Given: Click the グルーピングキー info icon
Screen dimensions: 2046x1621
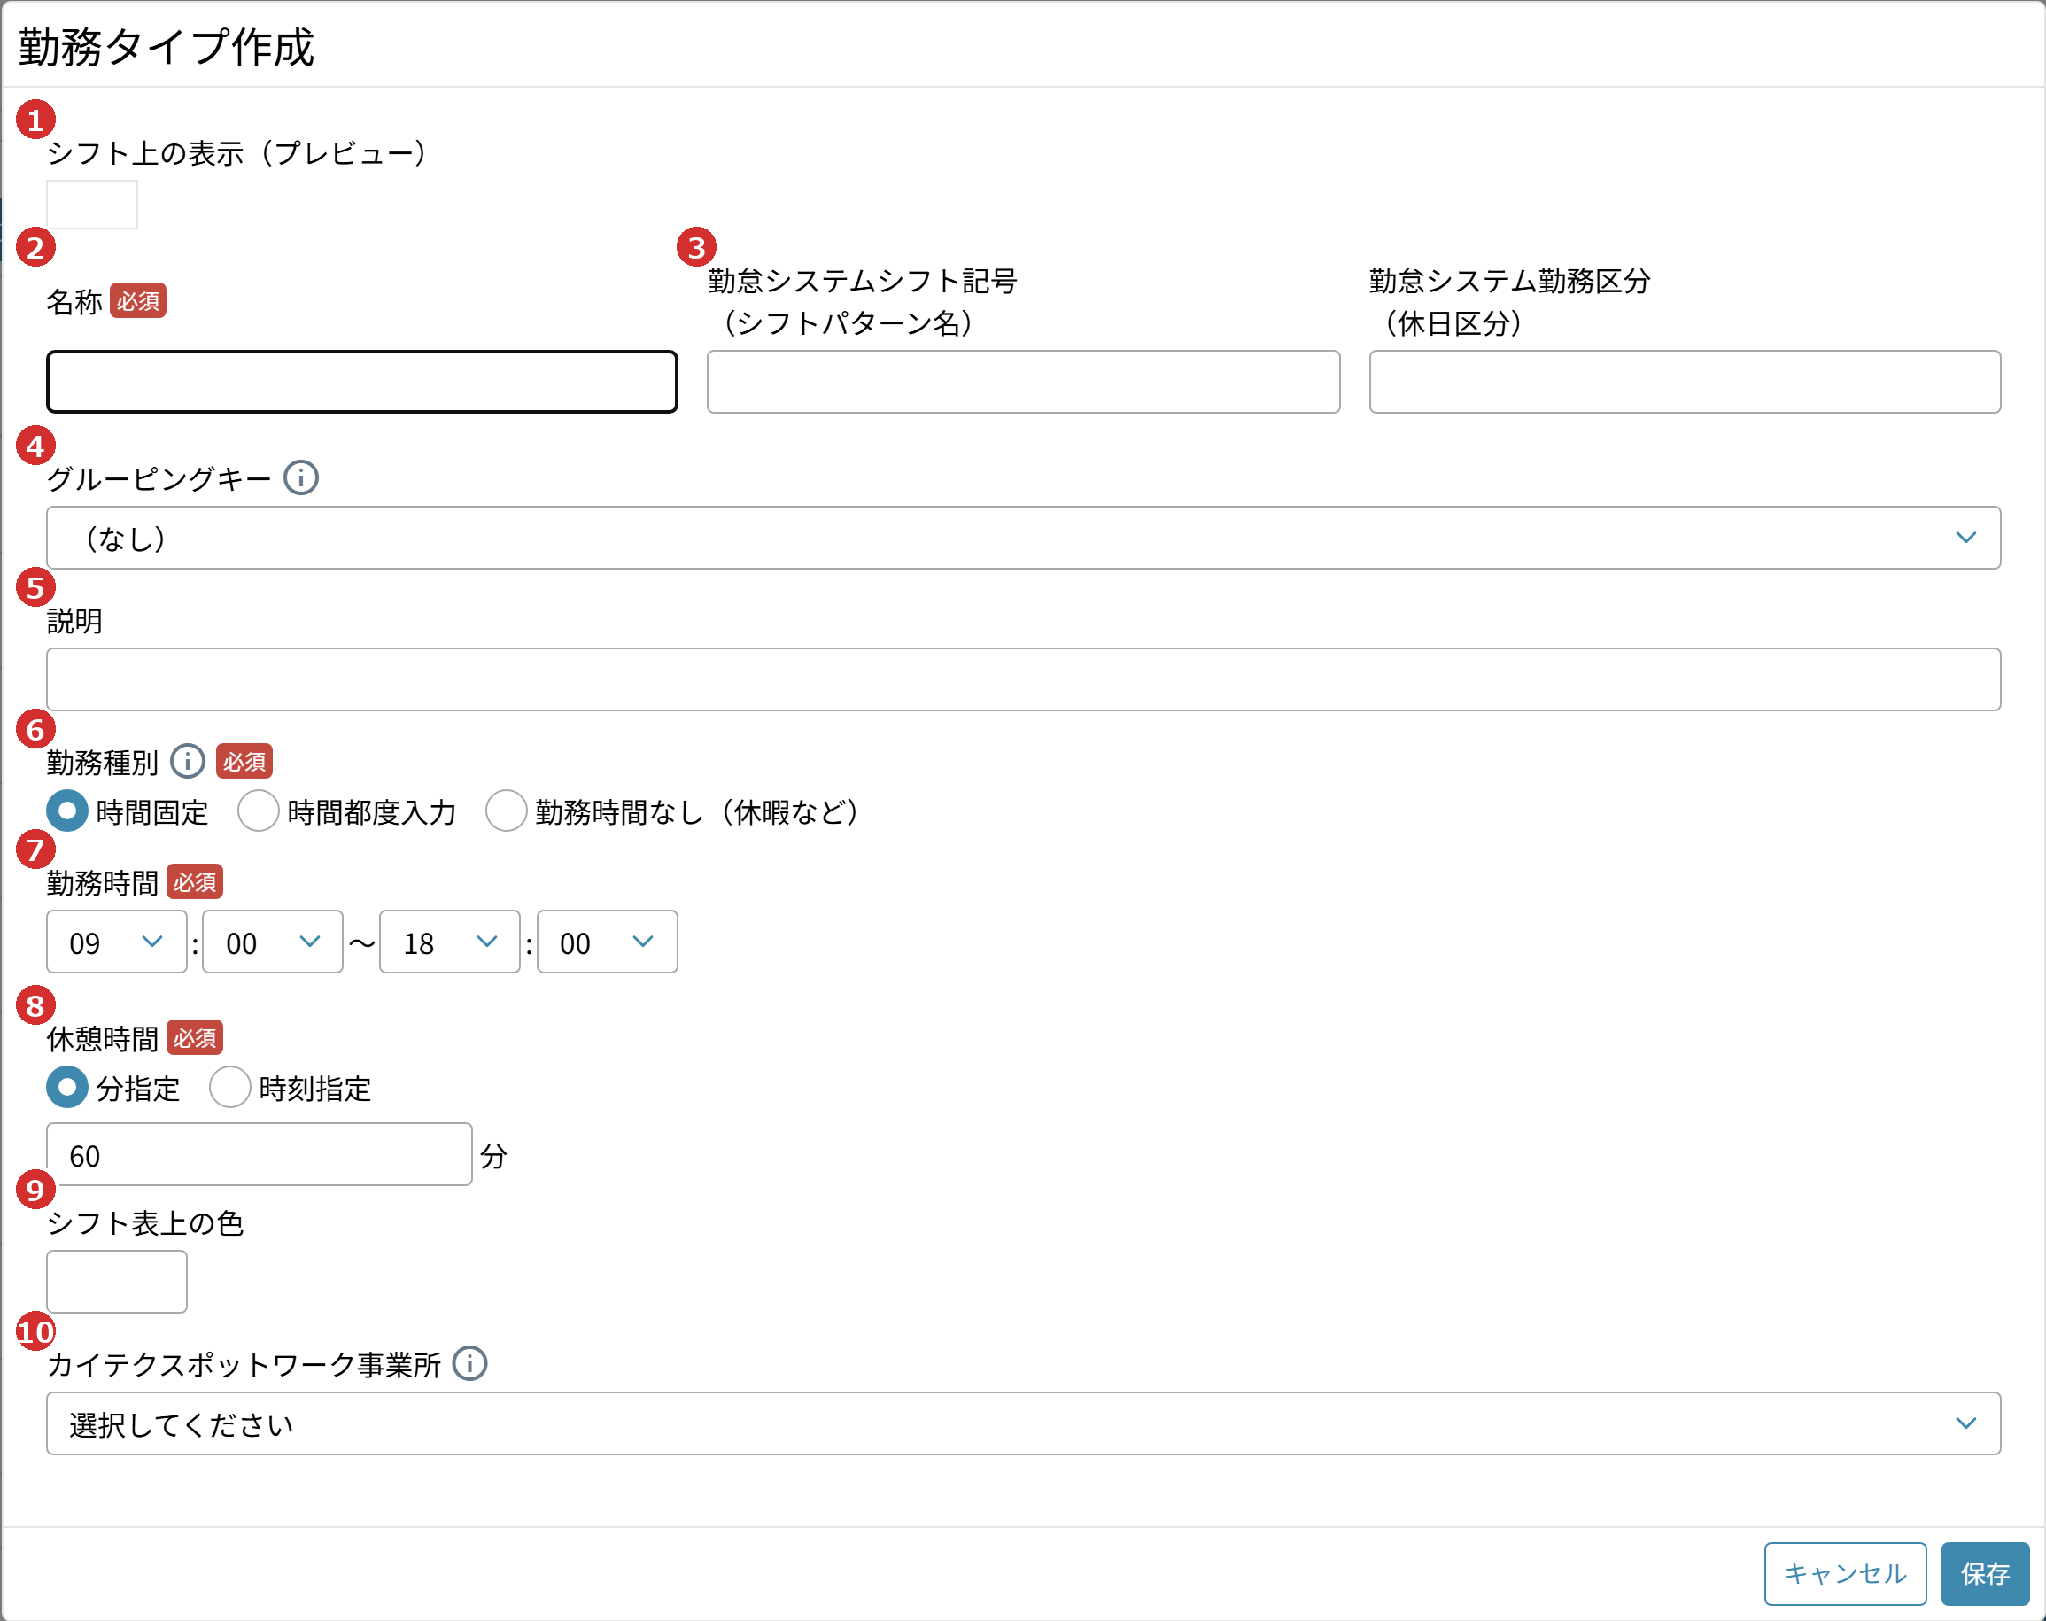Looking at the screenshot, I should [x=301, y=478].
